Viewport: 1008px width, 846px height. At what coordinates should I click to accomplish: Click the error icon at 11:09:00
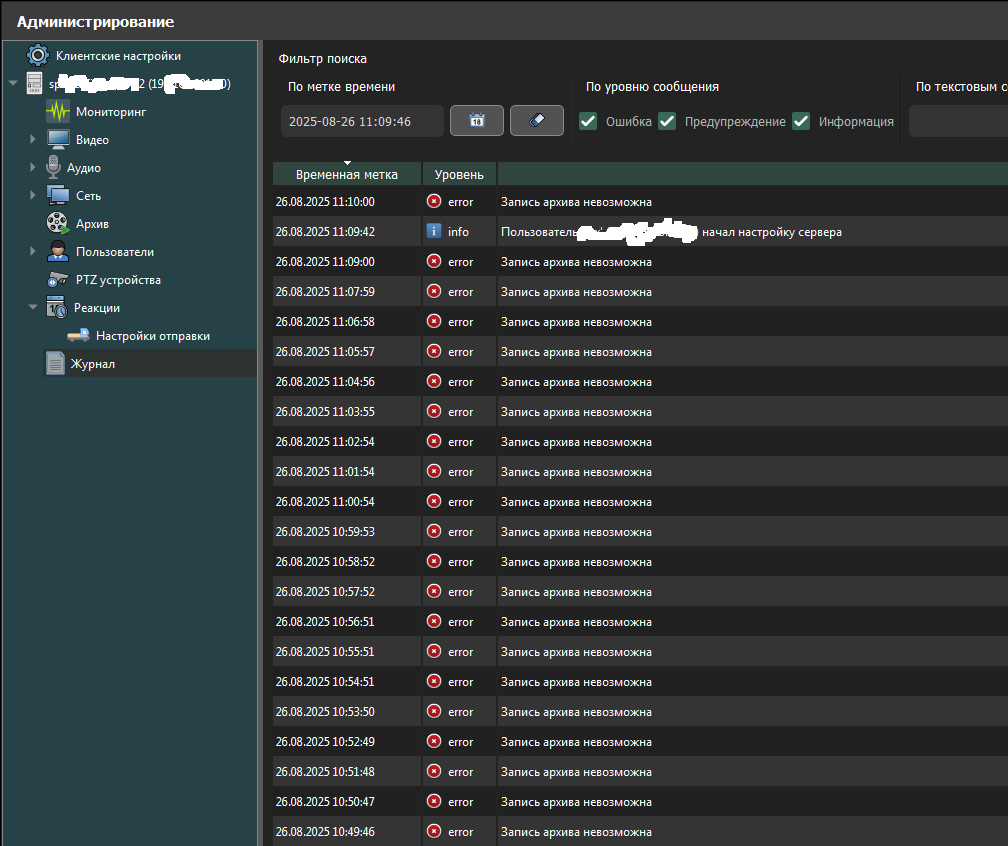tap(434, 261)
